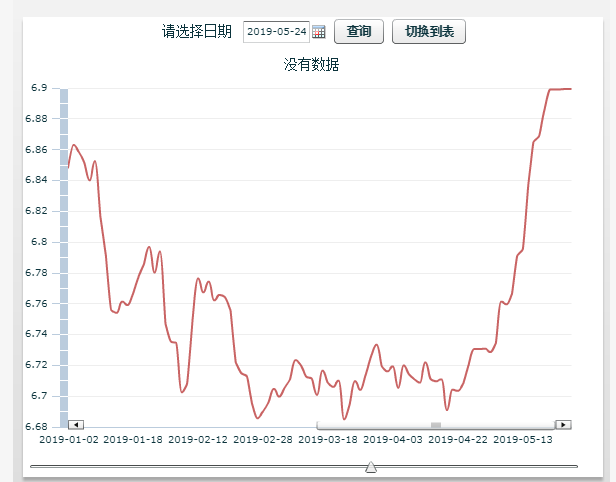Click the chart scrollbar's small gray thumb

pyautogui.click(x=436, y=425)
